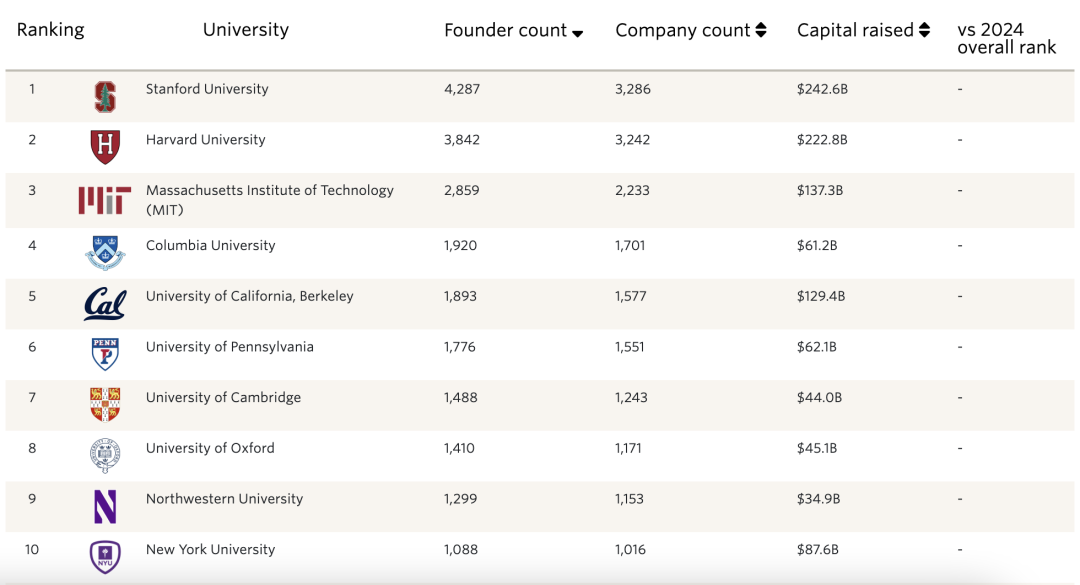This screenshot has width=1080, height=585.
Task: Open the New York University link
Action: [210, 549]
